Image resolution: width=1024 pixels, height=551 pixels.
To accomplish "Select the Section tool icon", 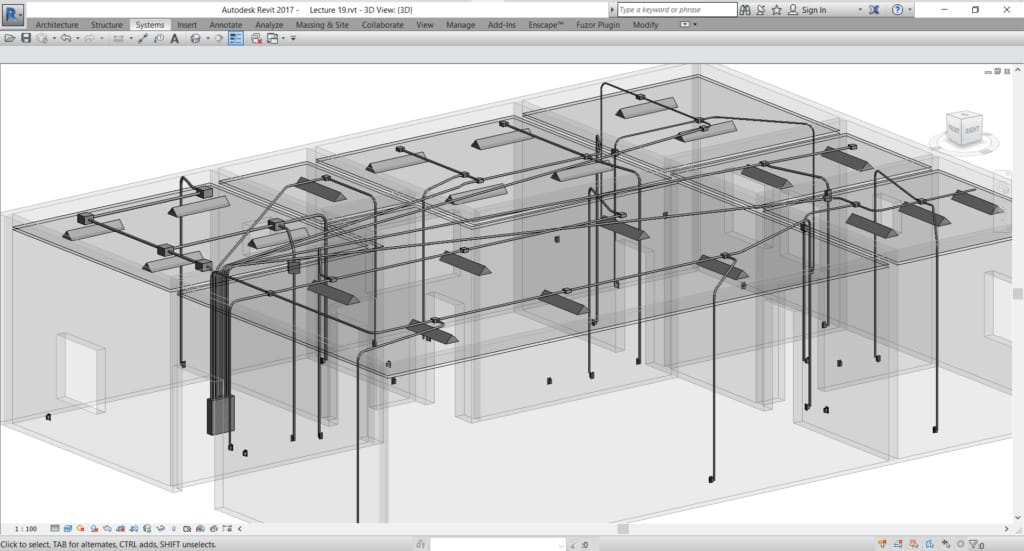I will pos(219,39).
